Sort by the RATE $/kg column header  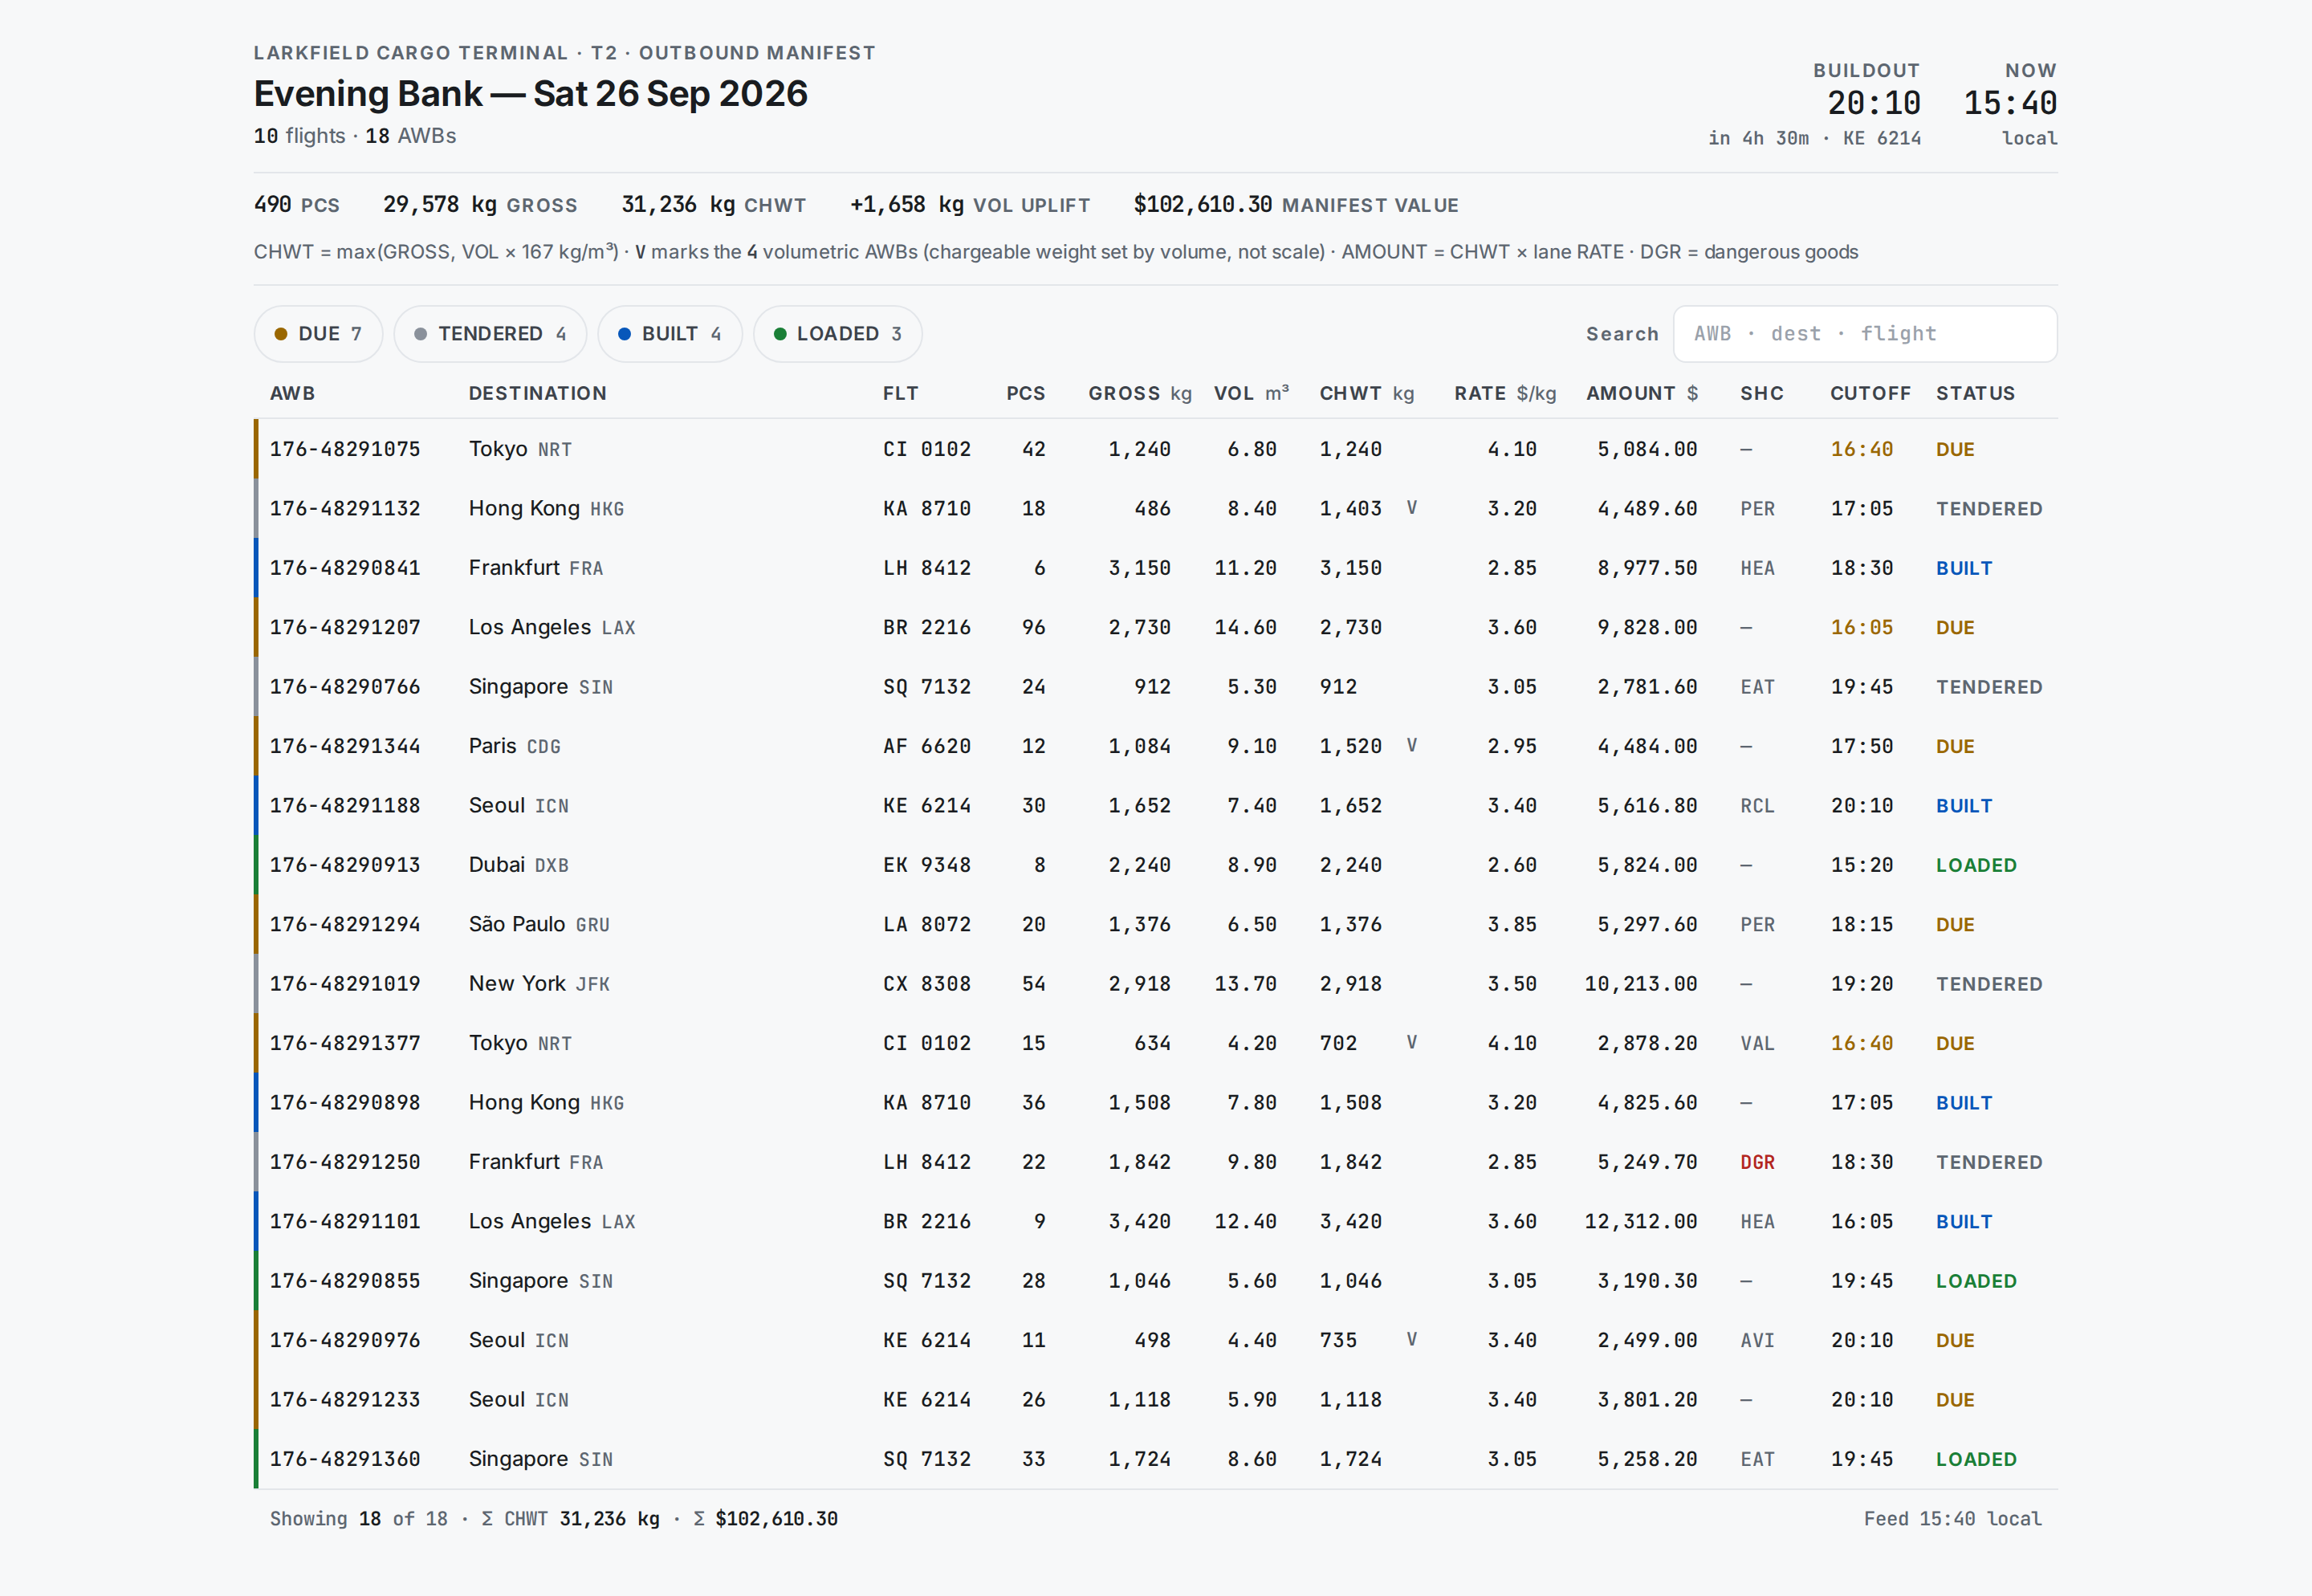point(1505,394)
